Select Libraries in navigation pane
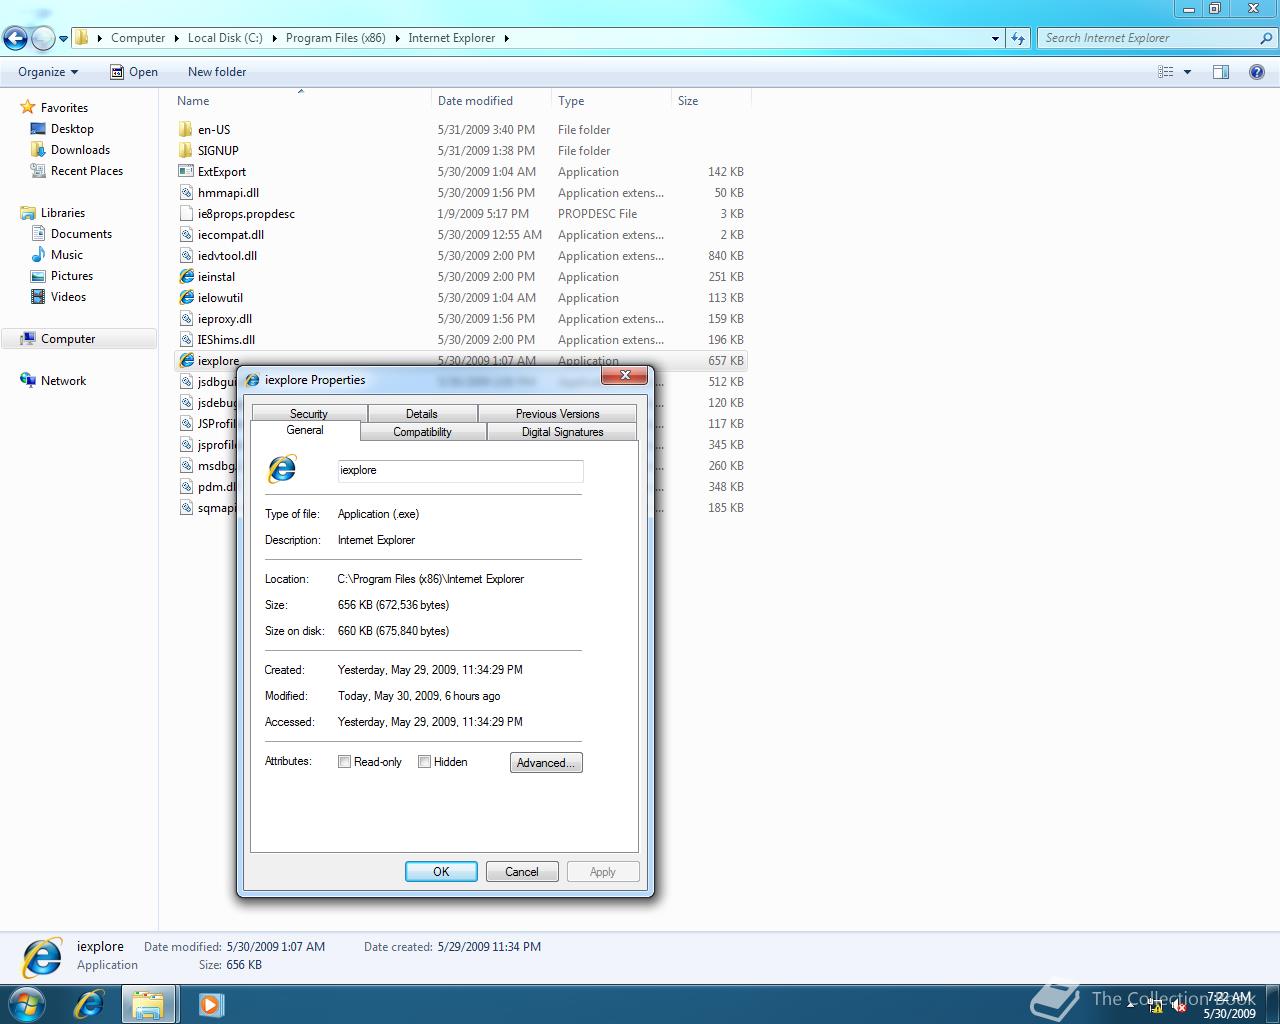Viewport: 1280px width, 1024px height. [x=62, y=213]
